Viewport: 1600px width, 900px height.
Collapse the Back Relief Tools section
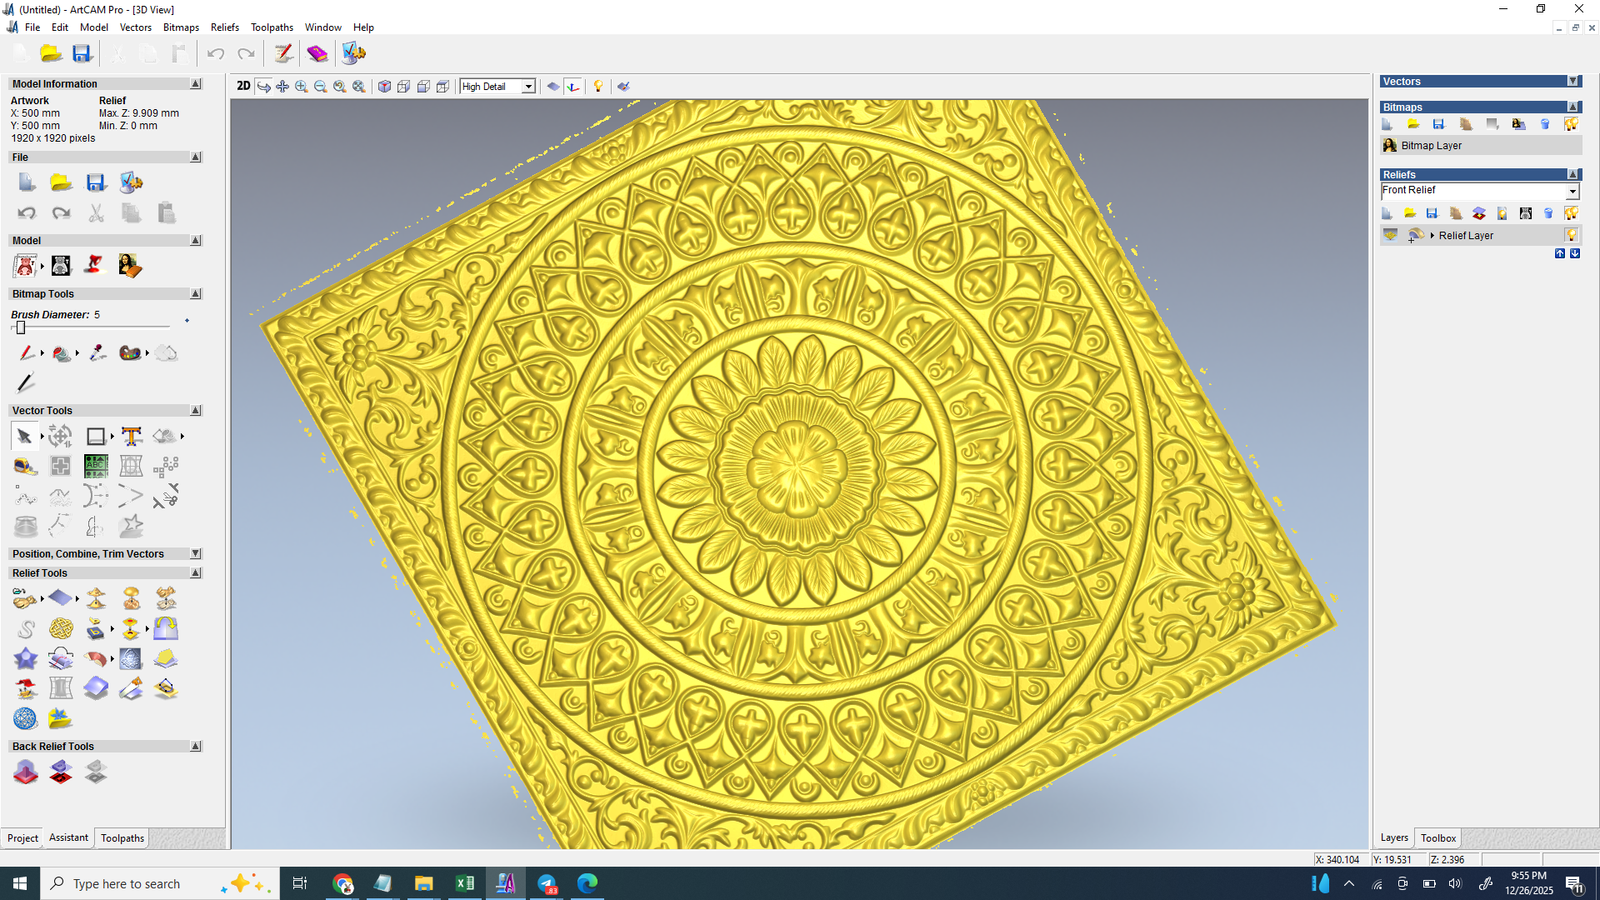point(196,745)
